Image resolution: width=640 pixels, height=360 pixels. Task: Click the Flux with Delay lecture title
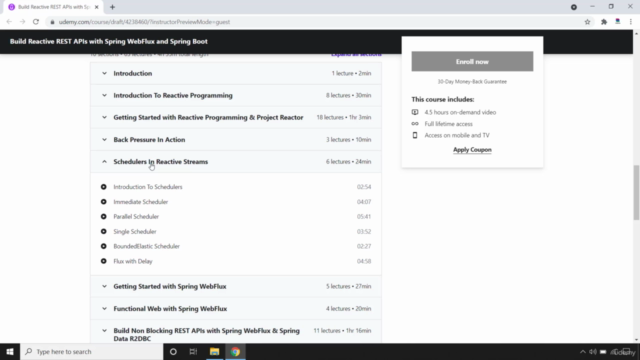coord(133,261)
